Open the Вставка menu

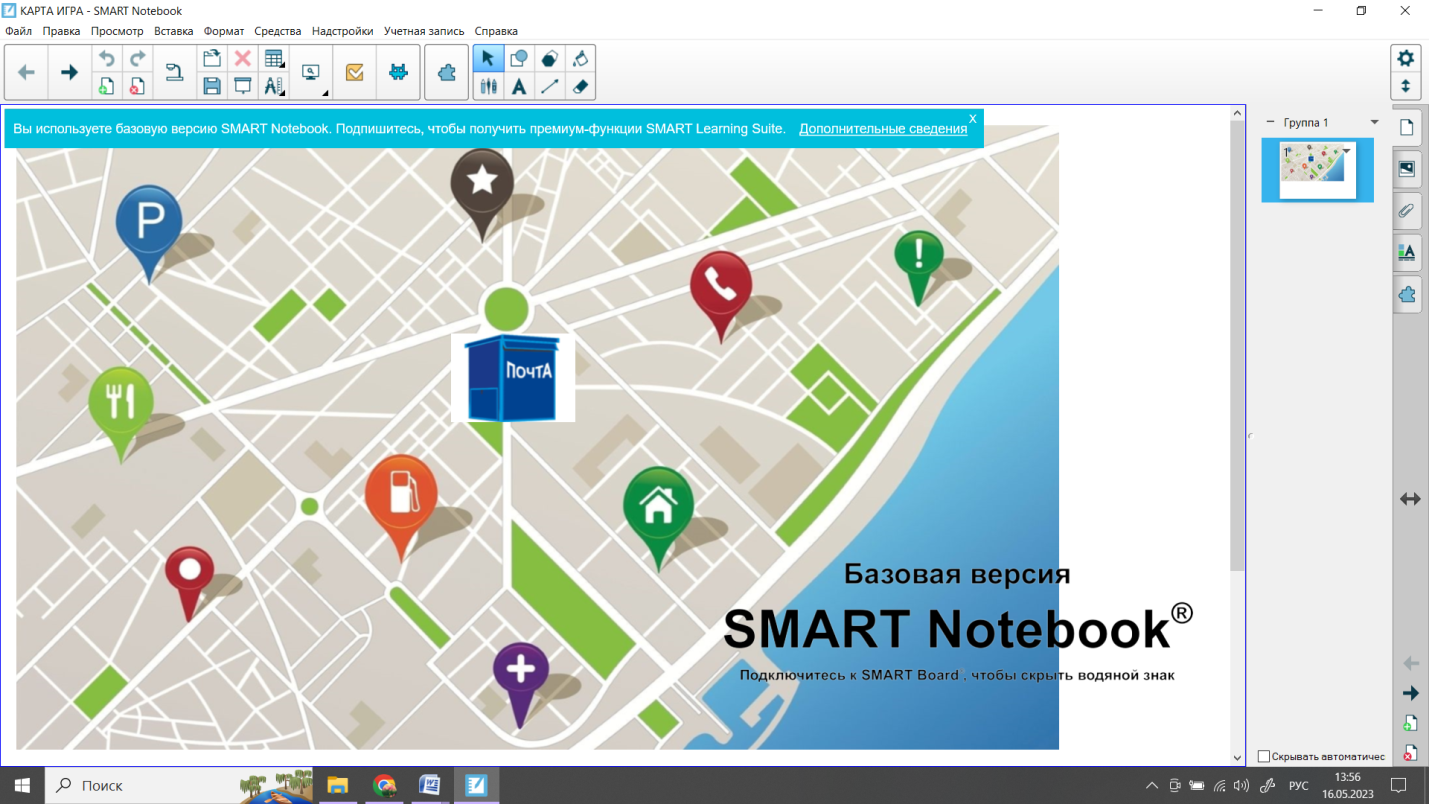click(174, 31)
